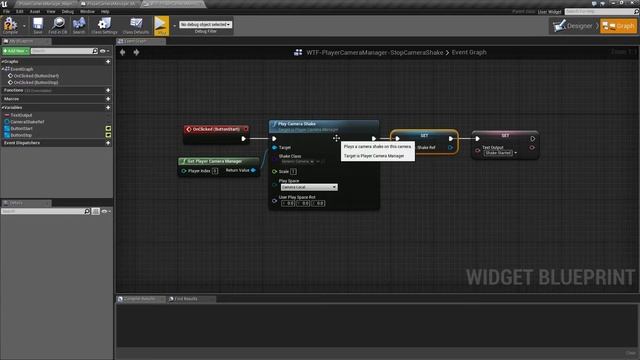The width and height of the screenshot is (640, 360).
Task: Click the Unreal Engine logo icon
Action: pos(4,4)
